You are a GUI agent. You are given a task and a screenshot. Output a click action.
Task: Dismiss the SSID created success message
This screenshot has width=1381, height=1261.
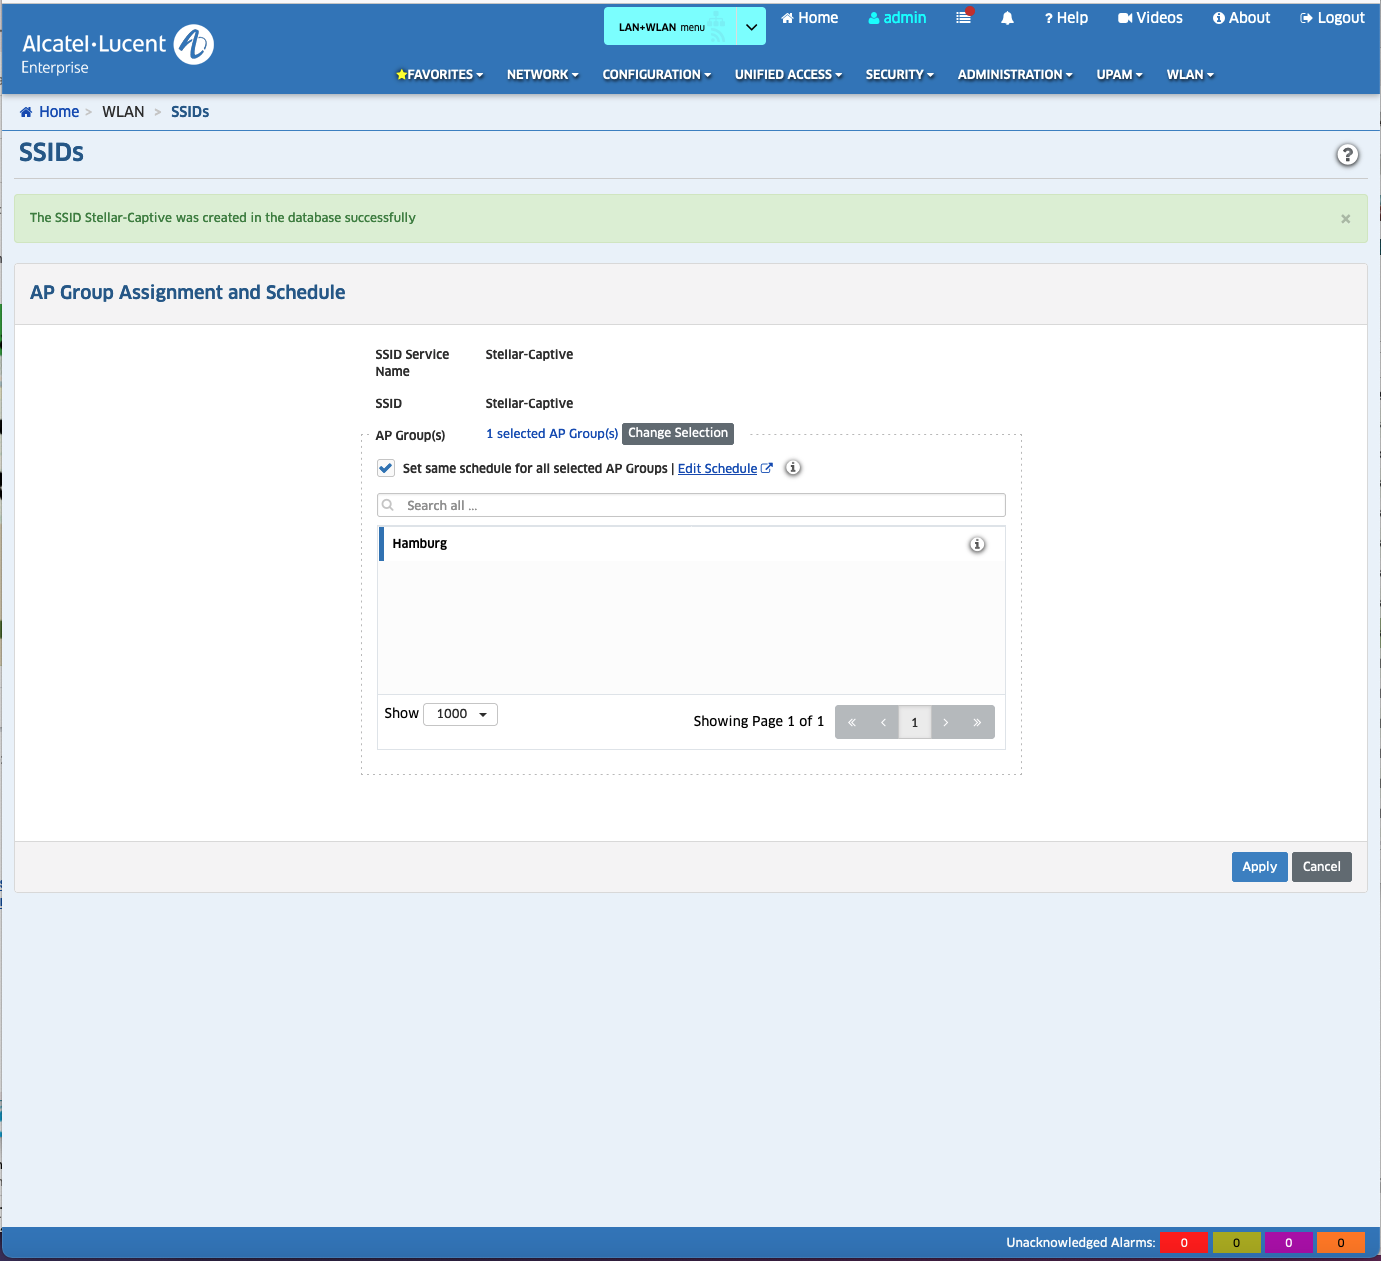[x=1345, y=219]
